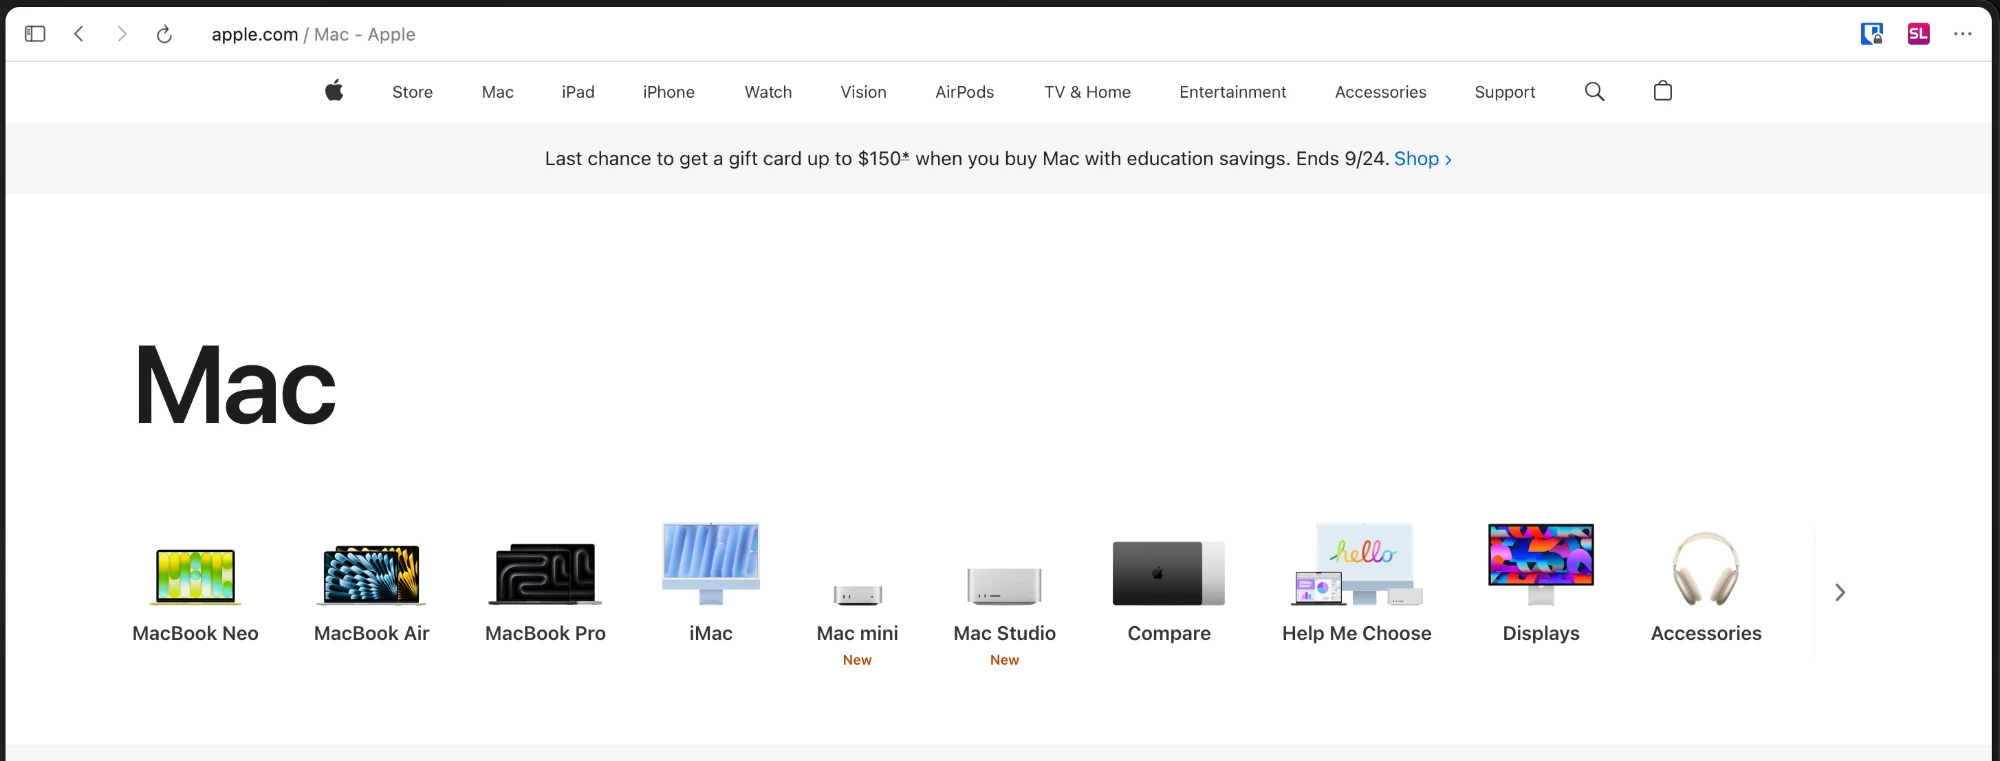The width and height of the screenshot is (2000, 761).
Task: Click the Mac Studio text label
Action: [x=1005, y=633]
